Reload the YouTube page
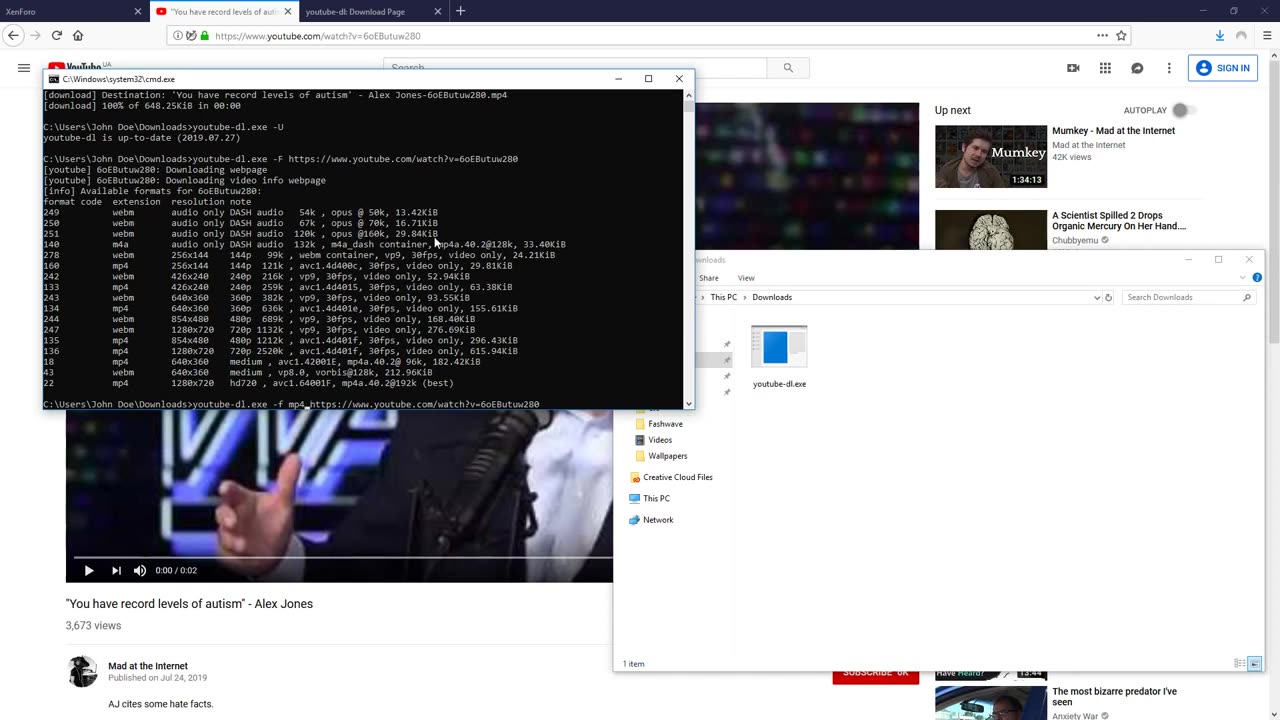Screen dimensions: 1280x720 (x=57, y=35)
